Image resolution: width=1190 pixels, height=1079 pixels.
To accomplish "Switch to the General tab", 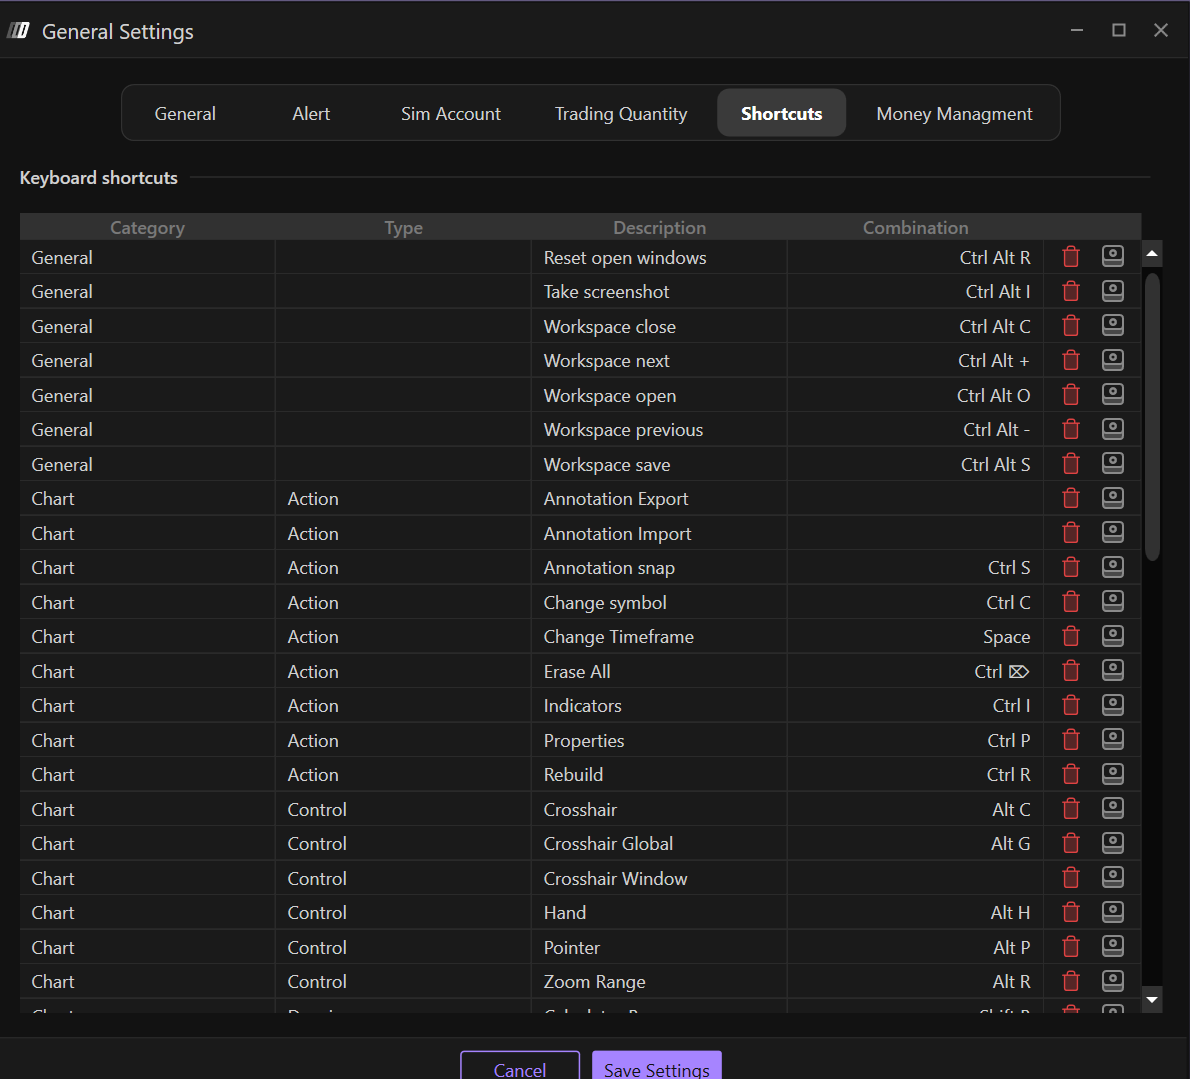I will pos(185,114).
